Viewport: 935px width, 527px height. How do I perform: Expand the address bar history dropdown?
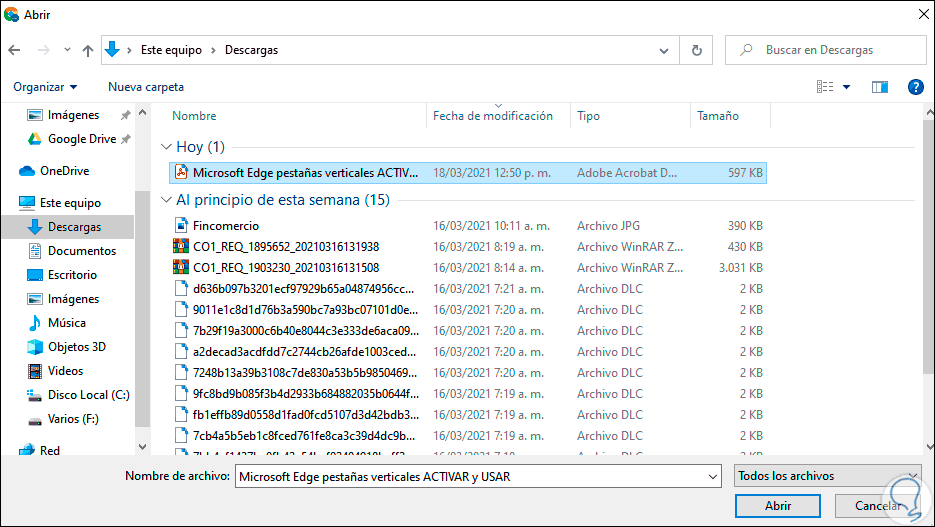point(664,50)
